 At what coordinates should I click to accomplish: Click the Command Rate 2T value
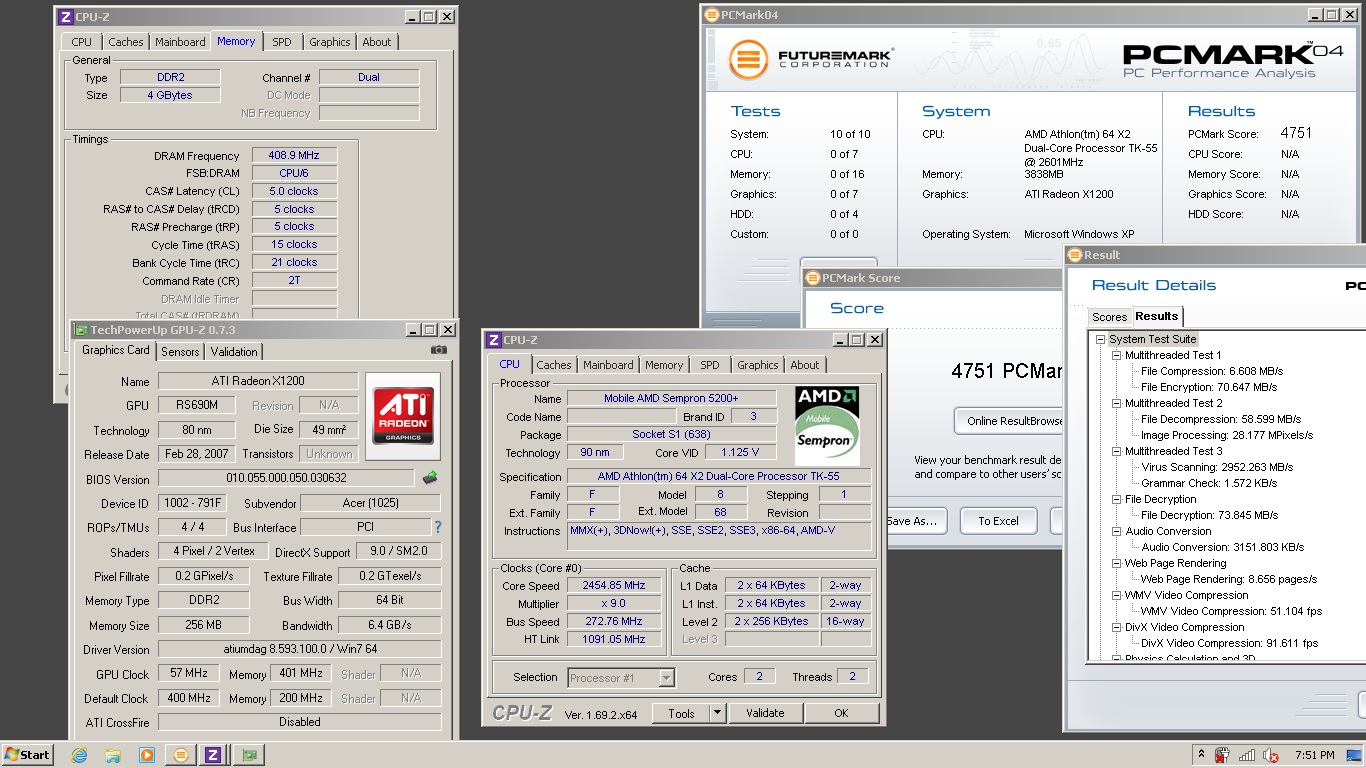click(294, 281)
